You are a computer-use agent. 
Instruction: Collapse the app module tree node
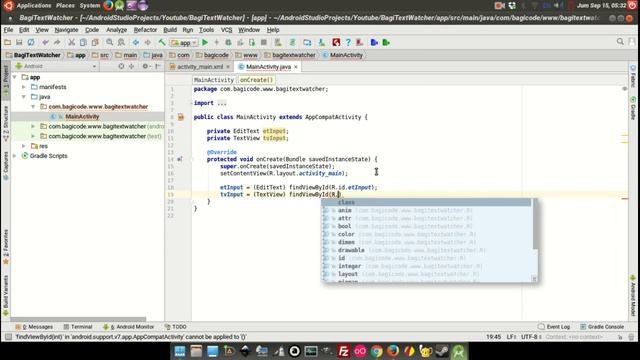(x=15, y=77)
